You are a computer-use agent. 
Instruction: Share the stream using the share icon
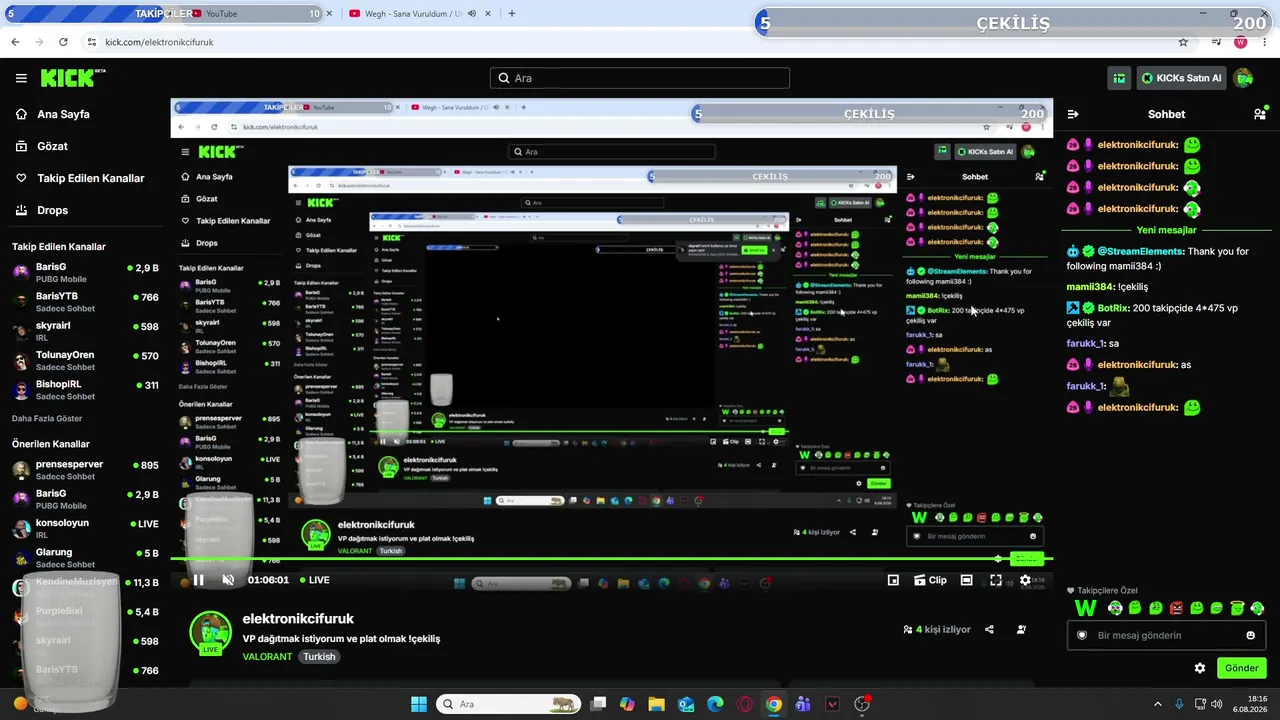989,630
